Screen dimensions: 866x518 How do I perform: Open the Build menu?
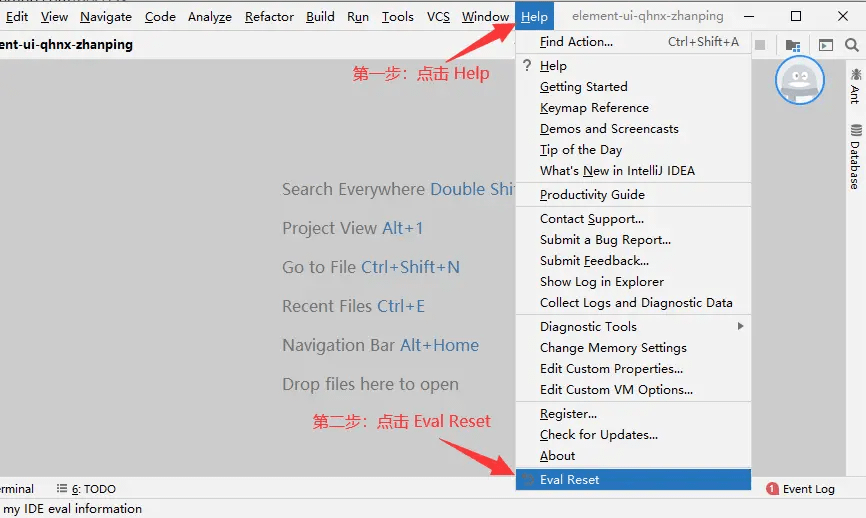click(x=320, y=17)
